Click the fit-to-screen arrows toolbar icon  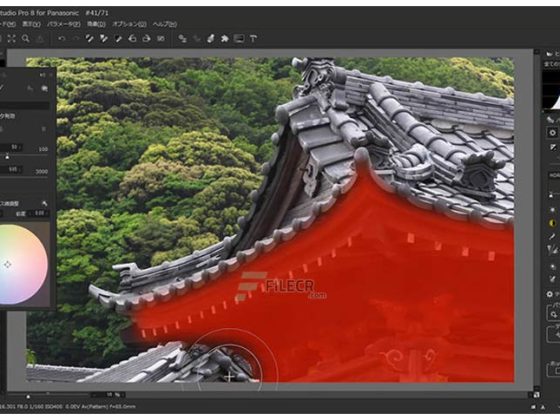click(11, 39)
